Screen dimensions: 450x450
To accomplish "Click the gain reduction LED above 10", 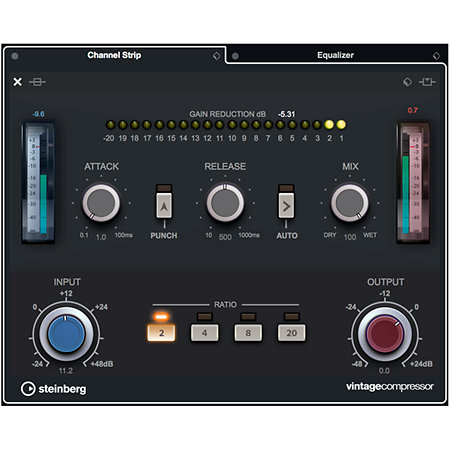I will 232,125.
